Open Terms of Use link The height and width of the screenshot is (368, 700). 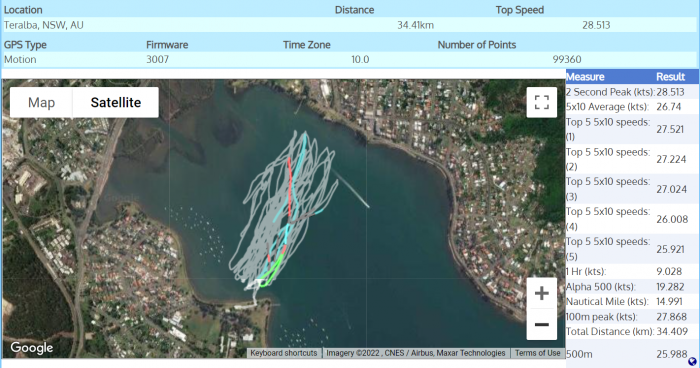click(x=538, y=353)
